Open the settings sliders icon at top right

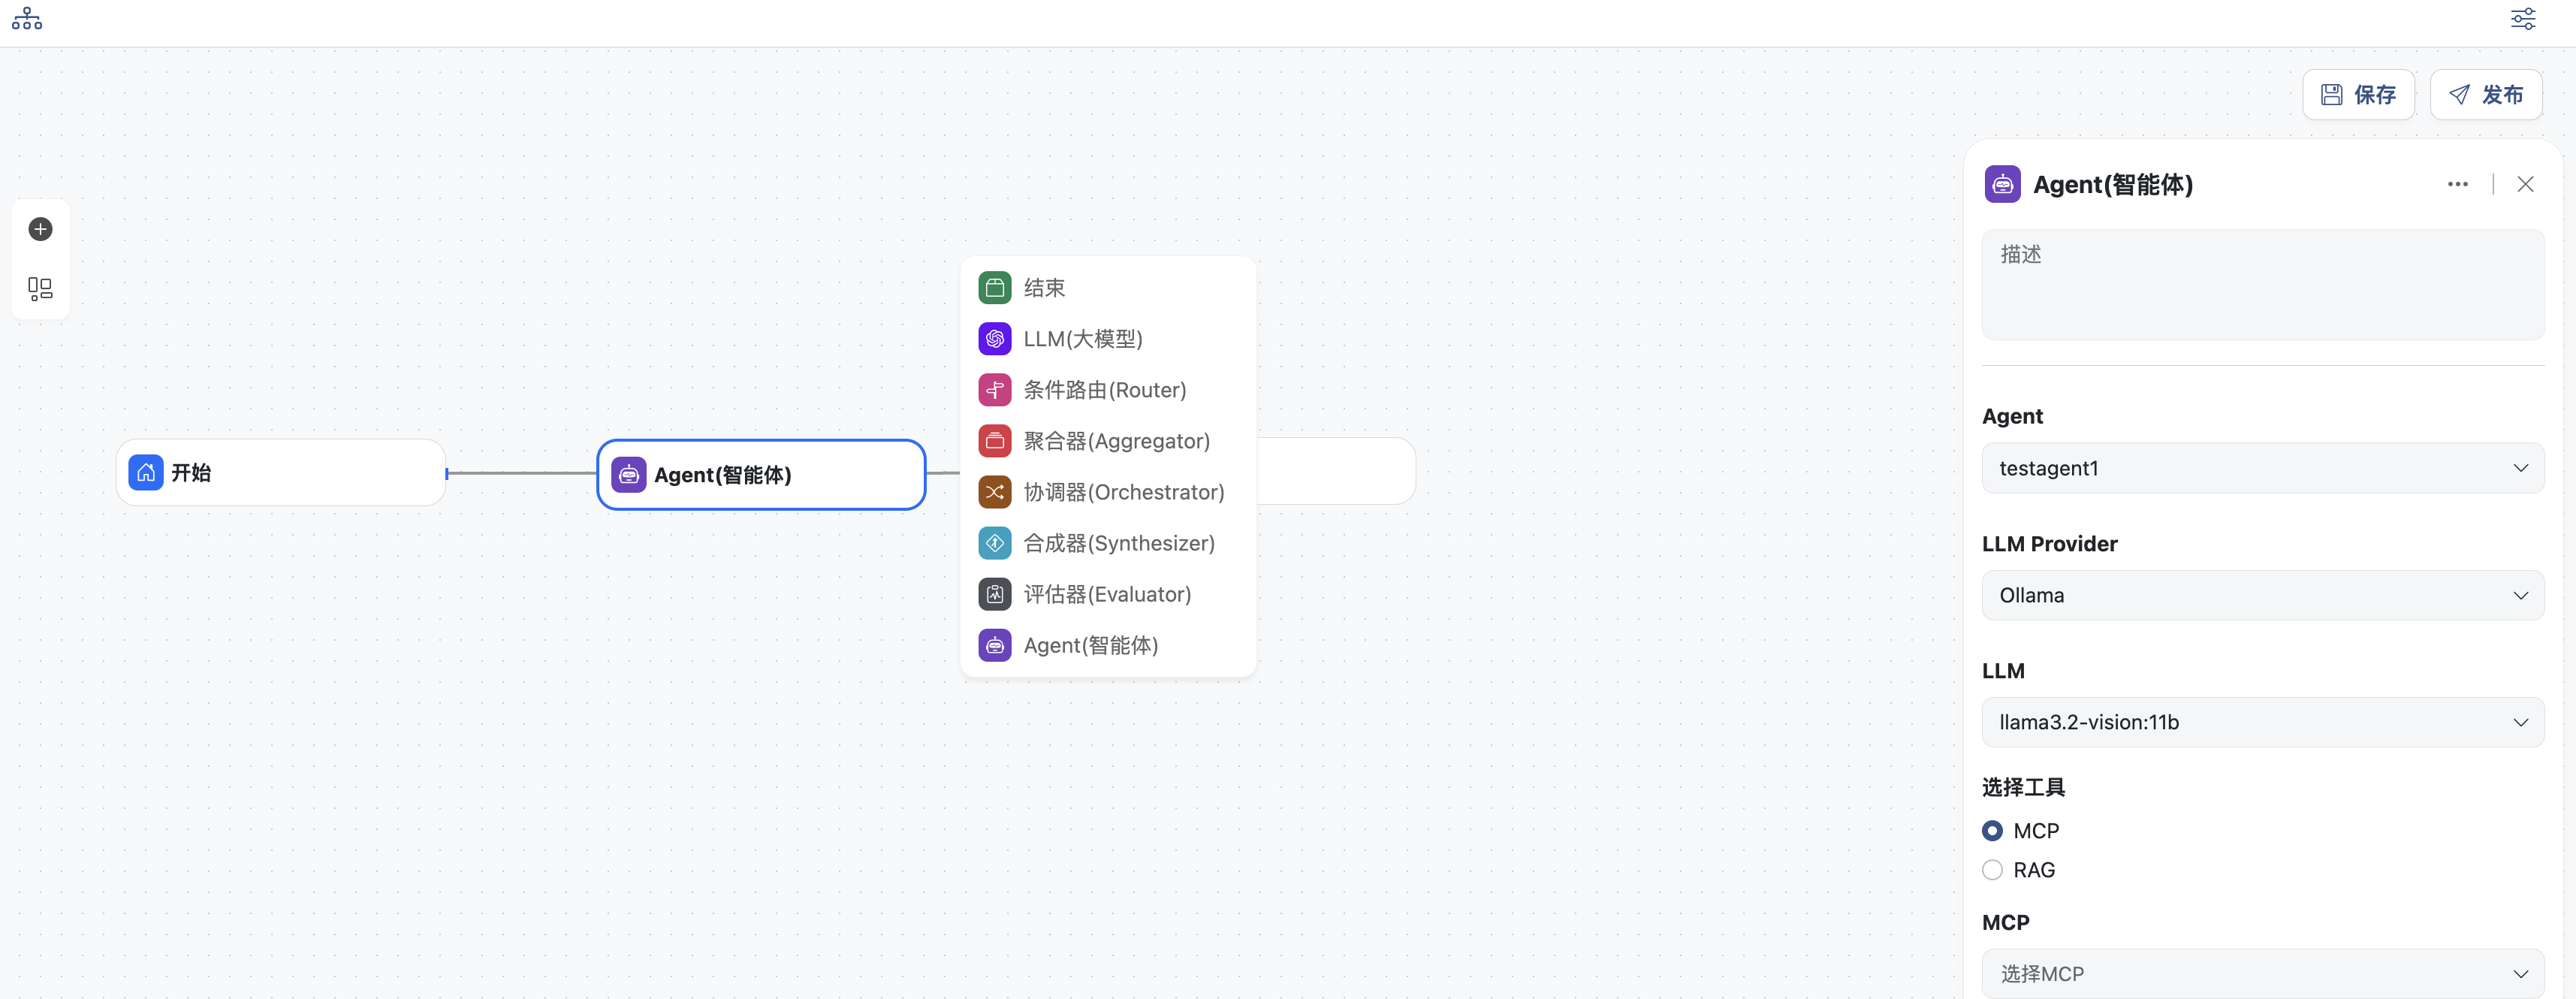[x=2523, y=19]
